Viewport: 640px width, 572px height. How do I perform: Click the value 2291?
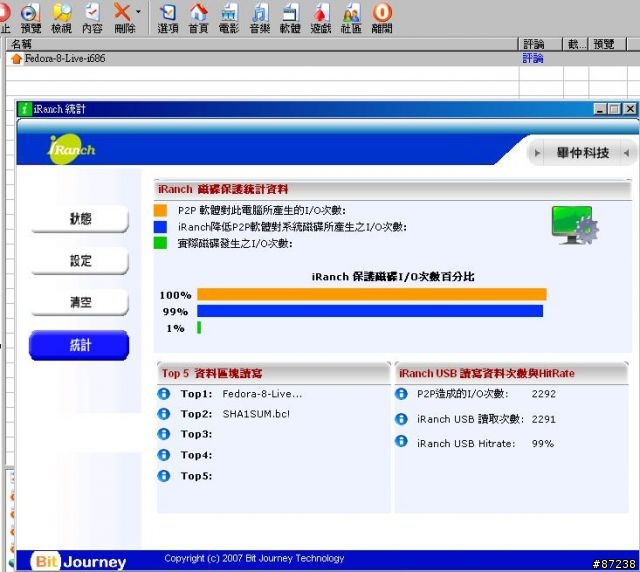pyautogui.click(x=544, y=419)
